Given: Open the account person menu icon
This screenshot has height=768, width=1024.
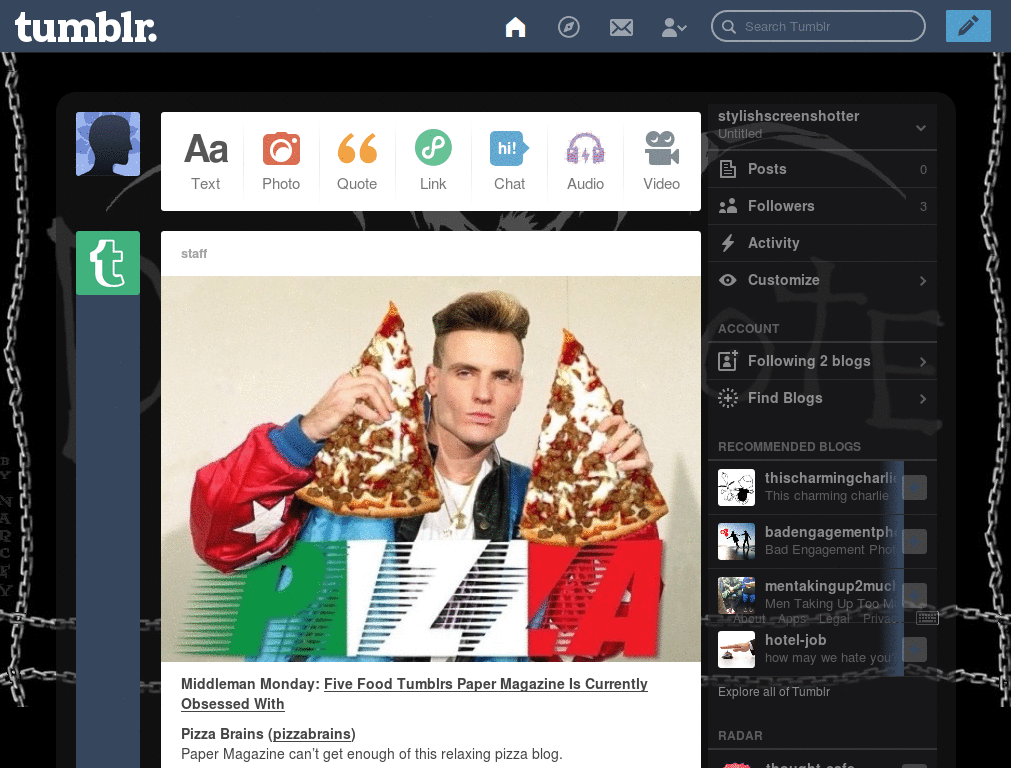Looking at the screenshot, I should pyautogui.click(x=674, y=27).
